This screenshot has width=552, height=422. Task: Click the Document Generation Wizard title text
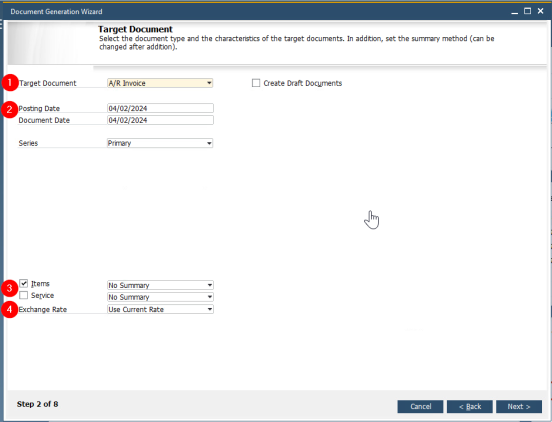point(56,12)
